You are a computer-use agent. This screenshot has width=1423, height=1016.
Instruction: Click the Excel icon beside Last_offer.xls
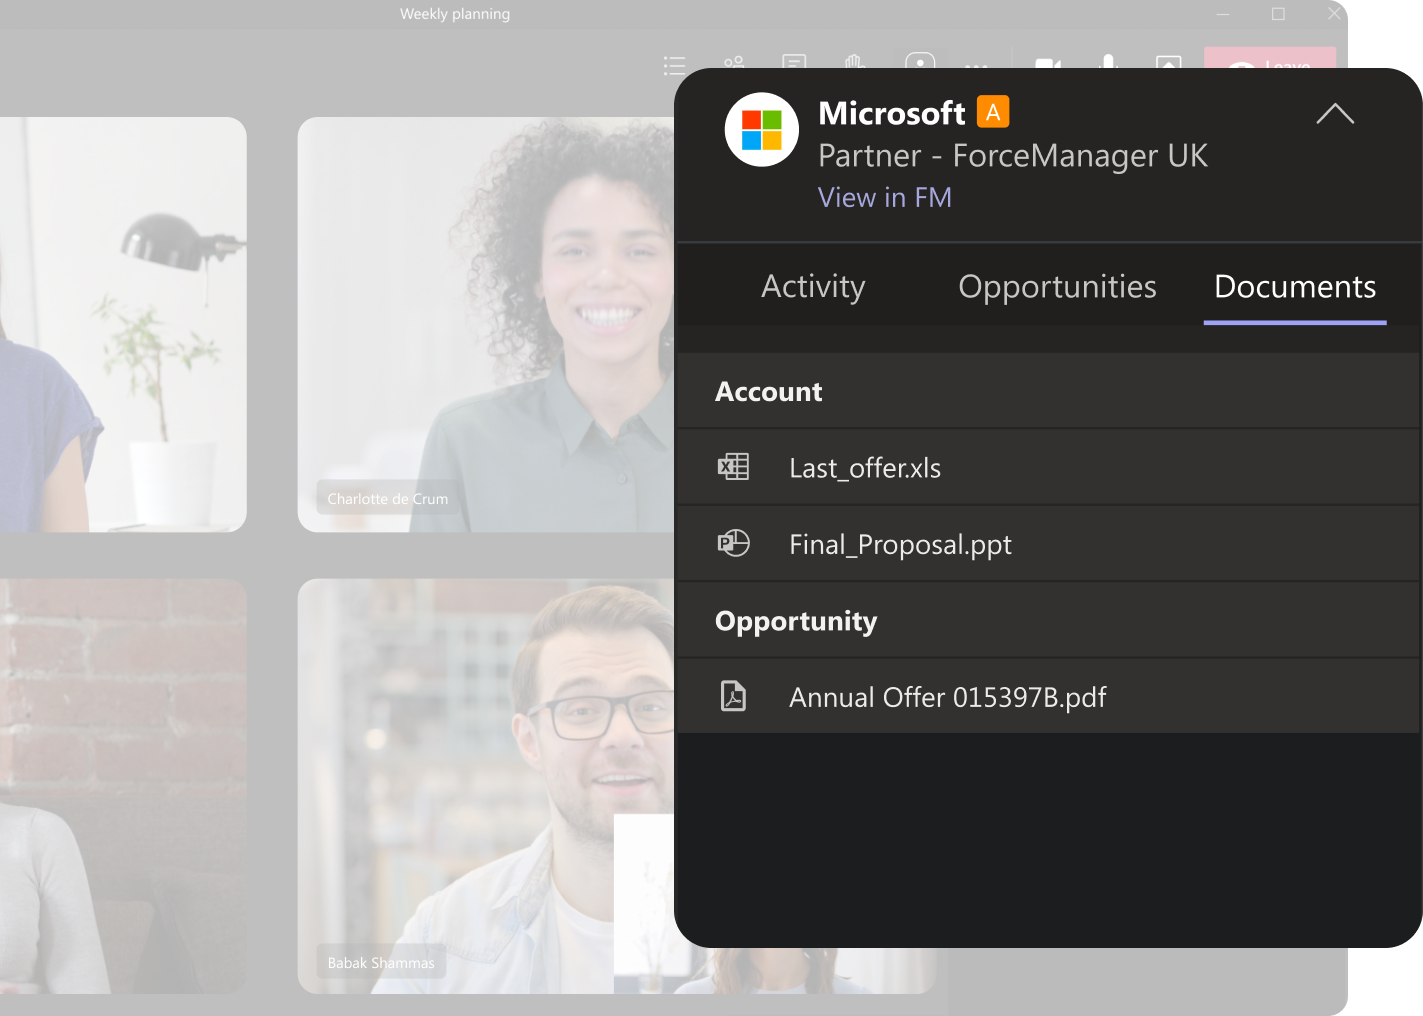(x=733, y=467)
